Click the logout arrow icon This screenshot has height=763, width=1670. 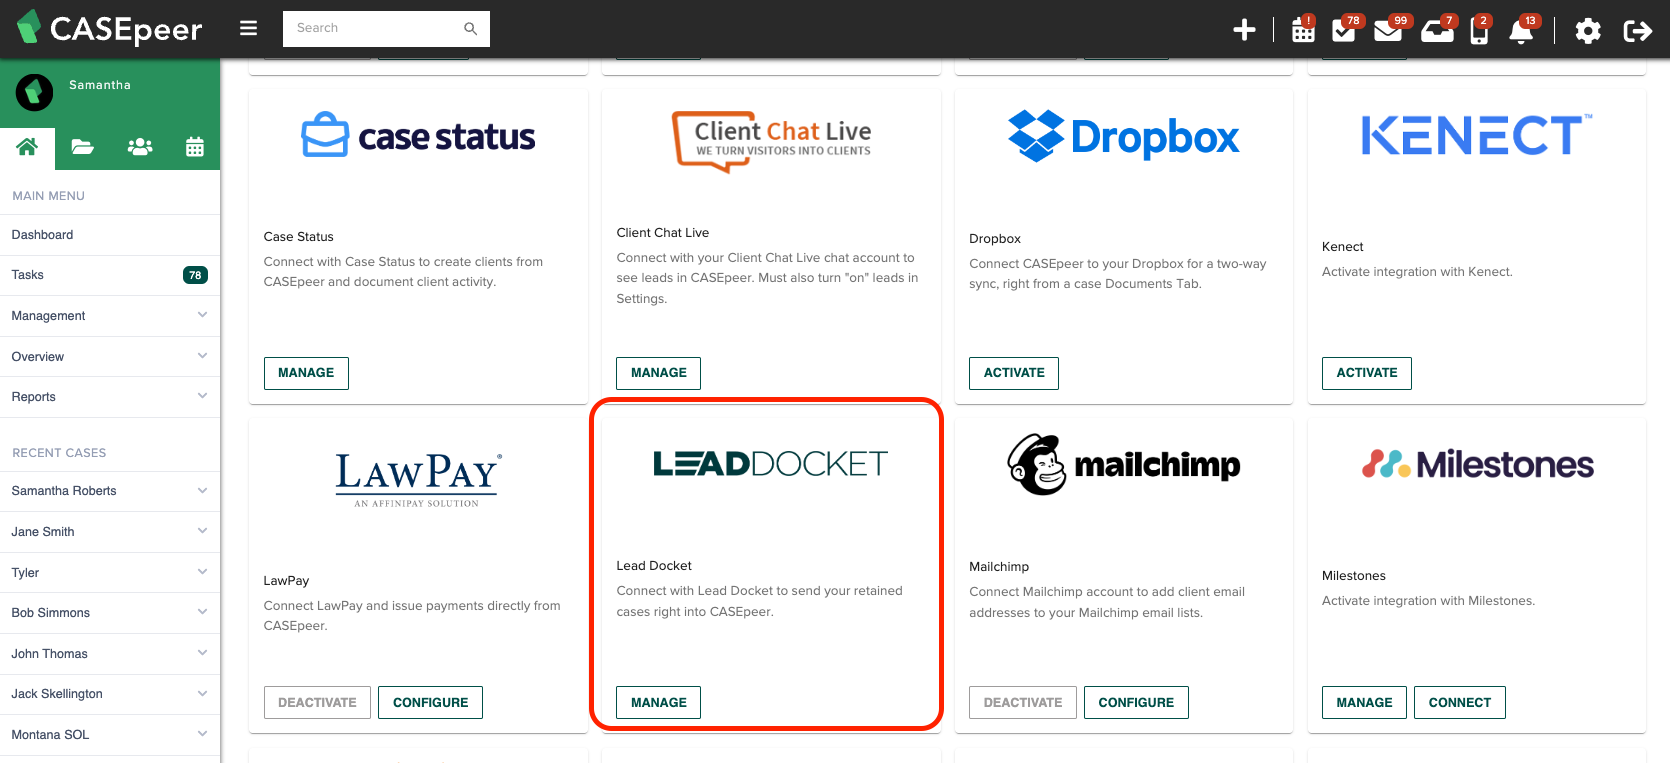[x=1637, y=31]
